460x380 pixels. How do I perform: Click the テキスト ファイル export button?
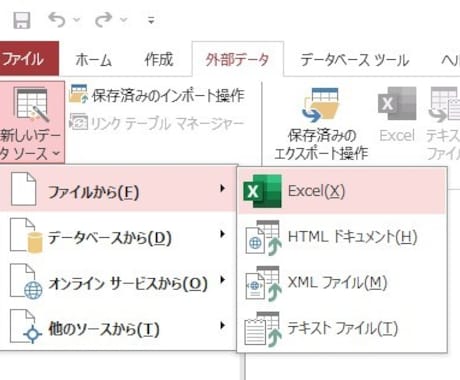click(x=443, y=123)
